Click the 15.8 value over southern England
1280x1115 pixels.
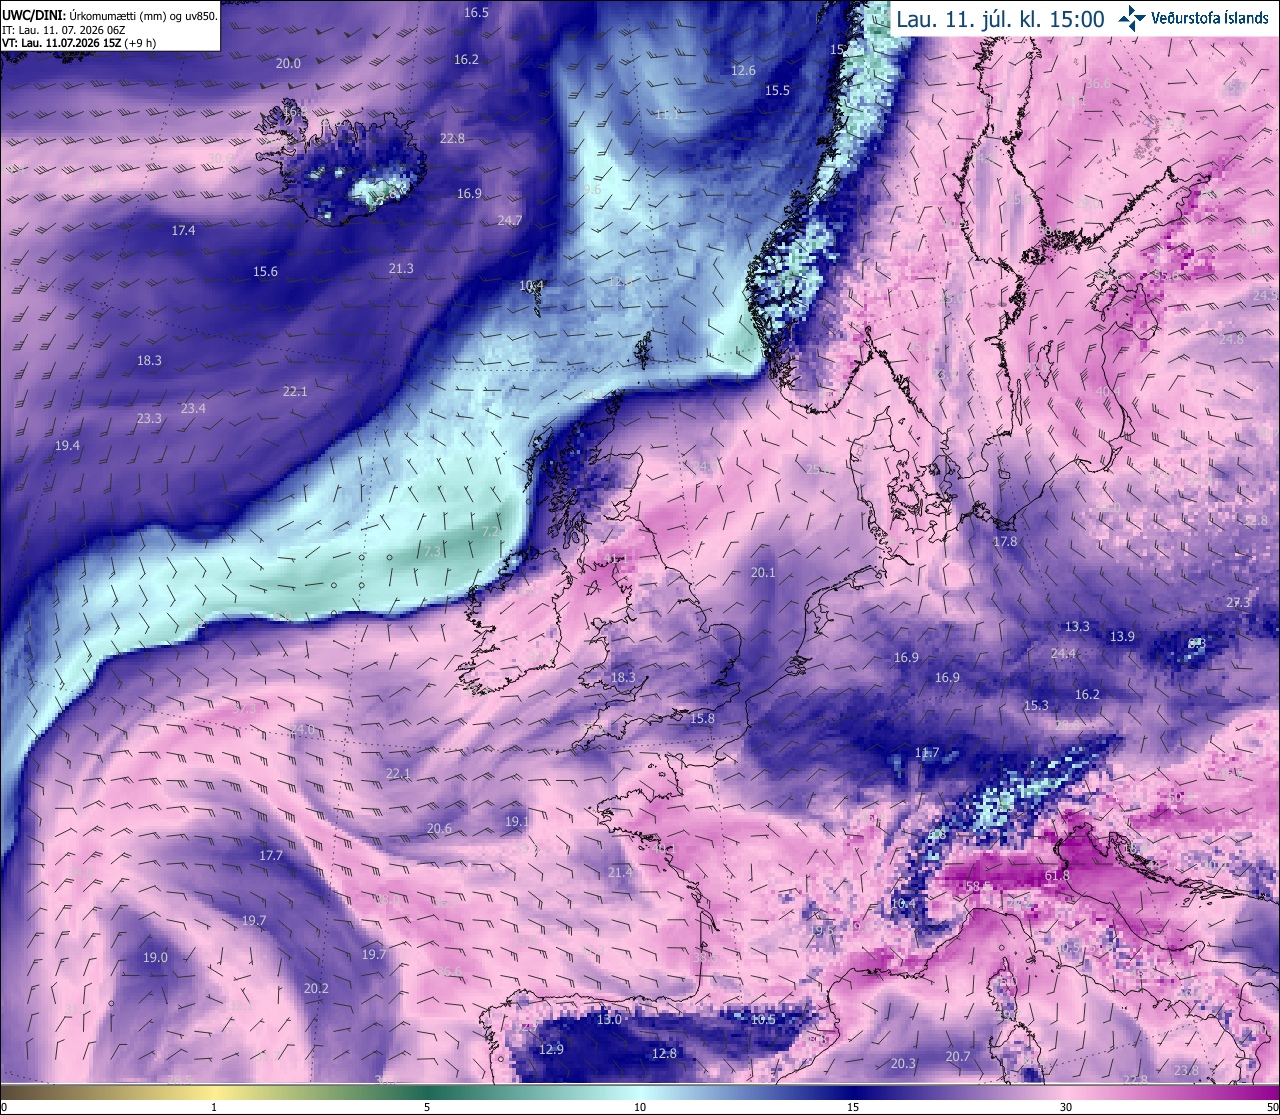pos(703,718)
